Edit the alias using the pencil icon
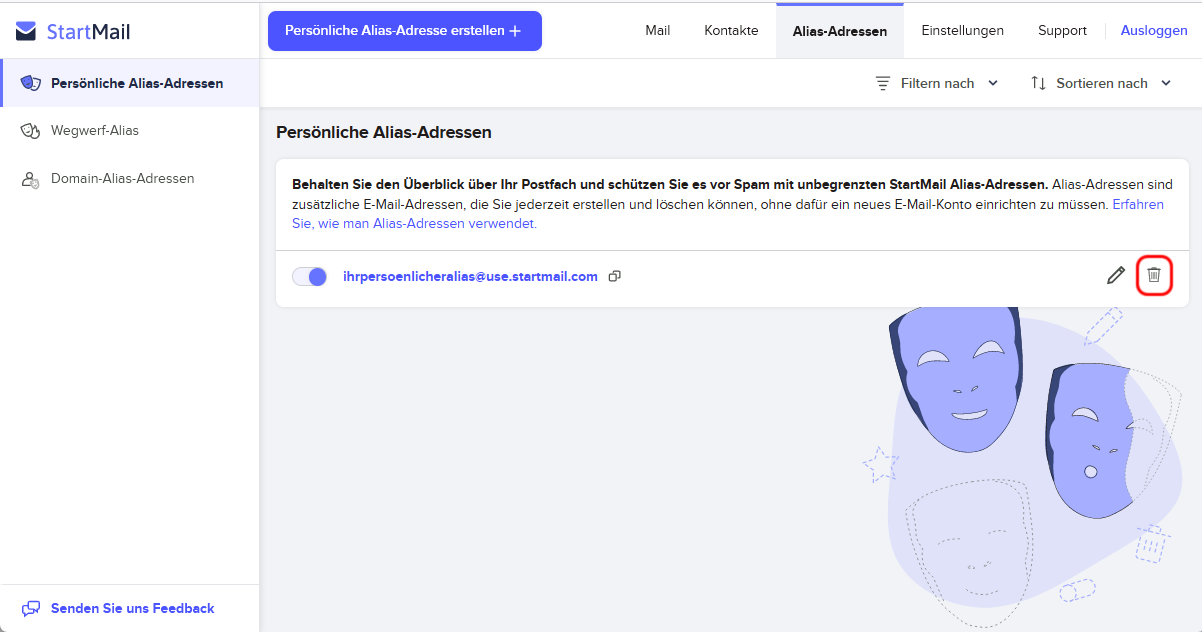1202x632 pixels. pyautogui.click(x=1116, y=275)
